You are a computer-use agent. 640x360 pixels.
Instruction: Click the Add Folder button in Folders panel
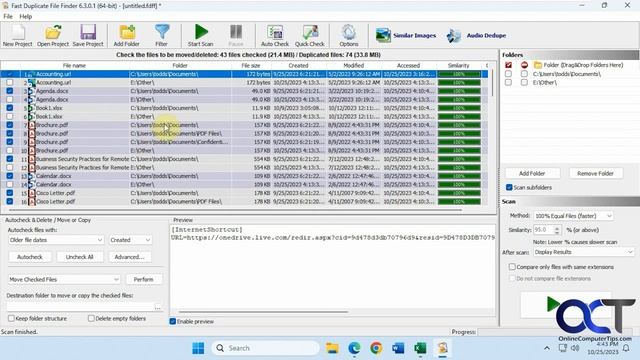(x=532, y=173)
